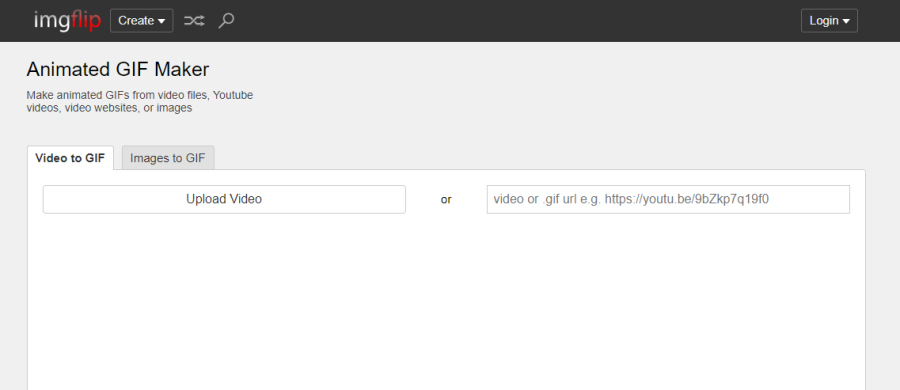Click the Animated GIF Maker heading

click(x=118, y=69)
